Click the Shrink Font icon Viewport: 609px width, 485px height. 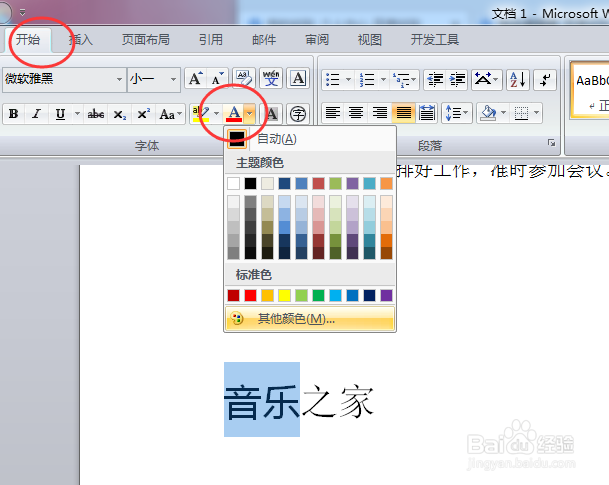coord(217,79)
